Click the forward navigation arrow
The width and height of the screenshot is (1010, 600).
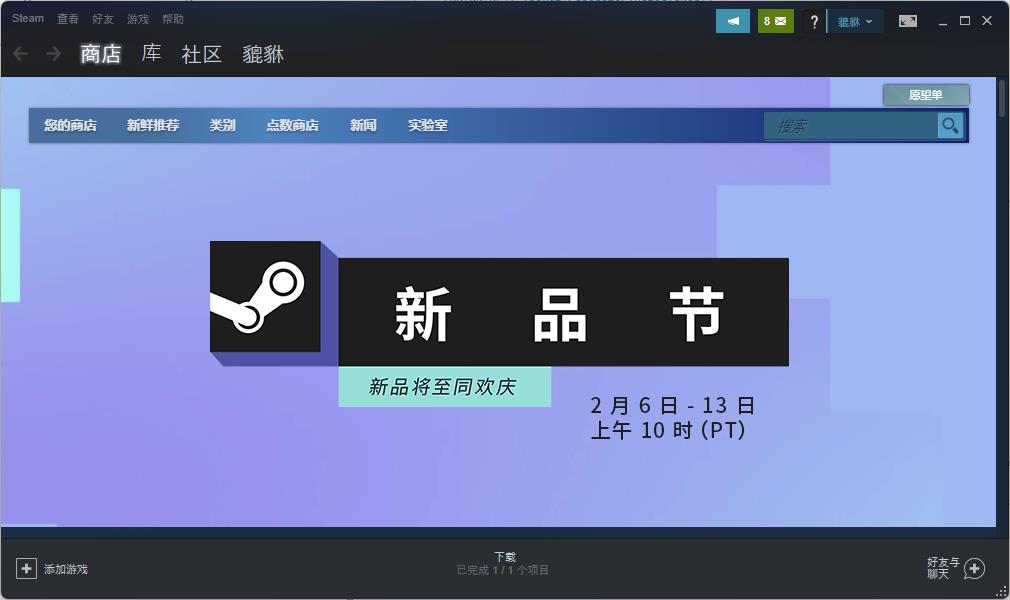[54, 54]
